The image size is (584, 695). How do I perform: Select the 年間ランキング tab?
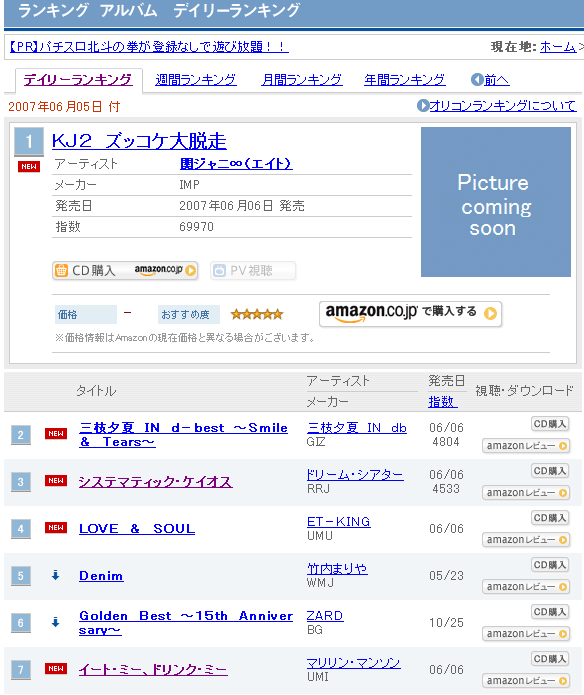point(405,80)
